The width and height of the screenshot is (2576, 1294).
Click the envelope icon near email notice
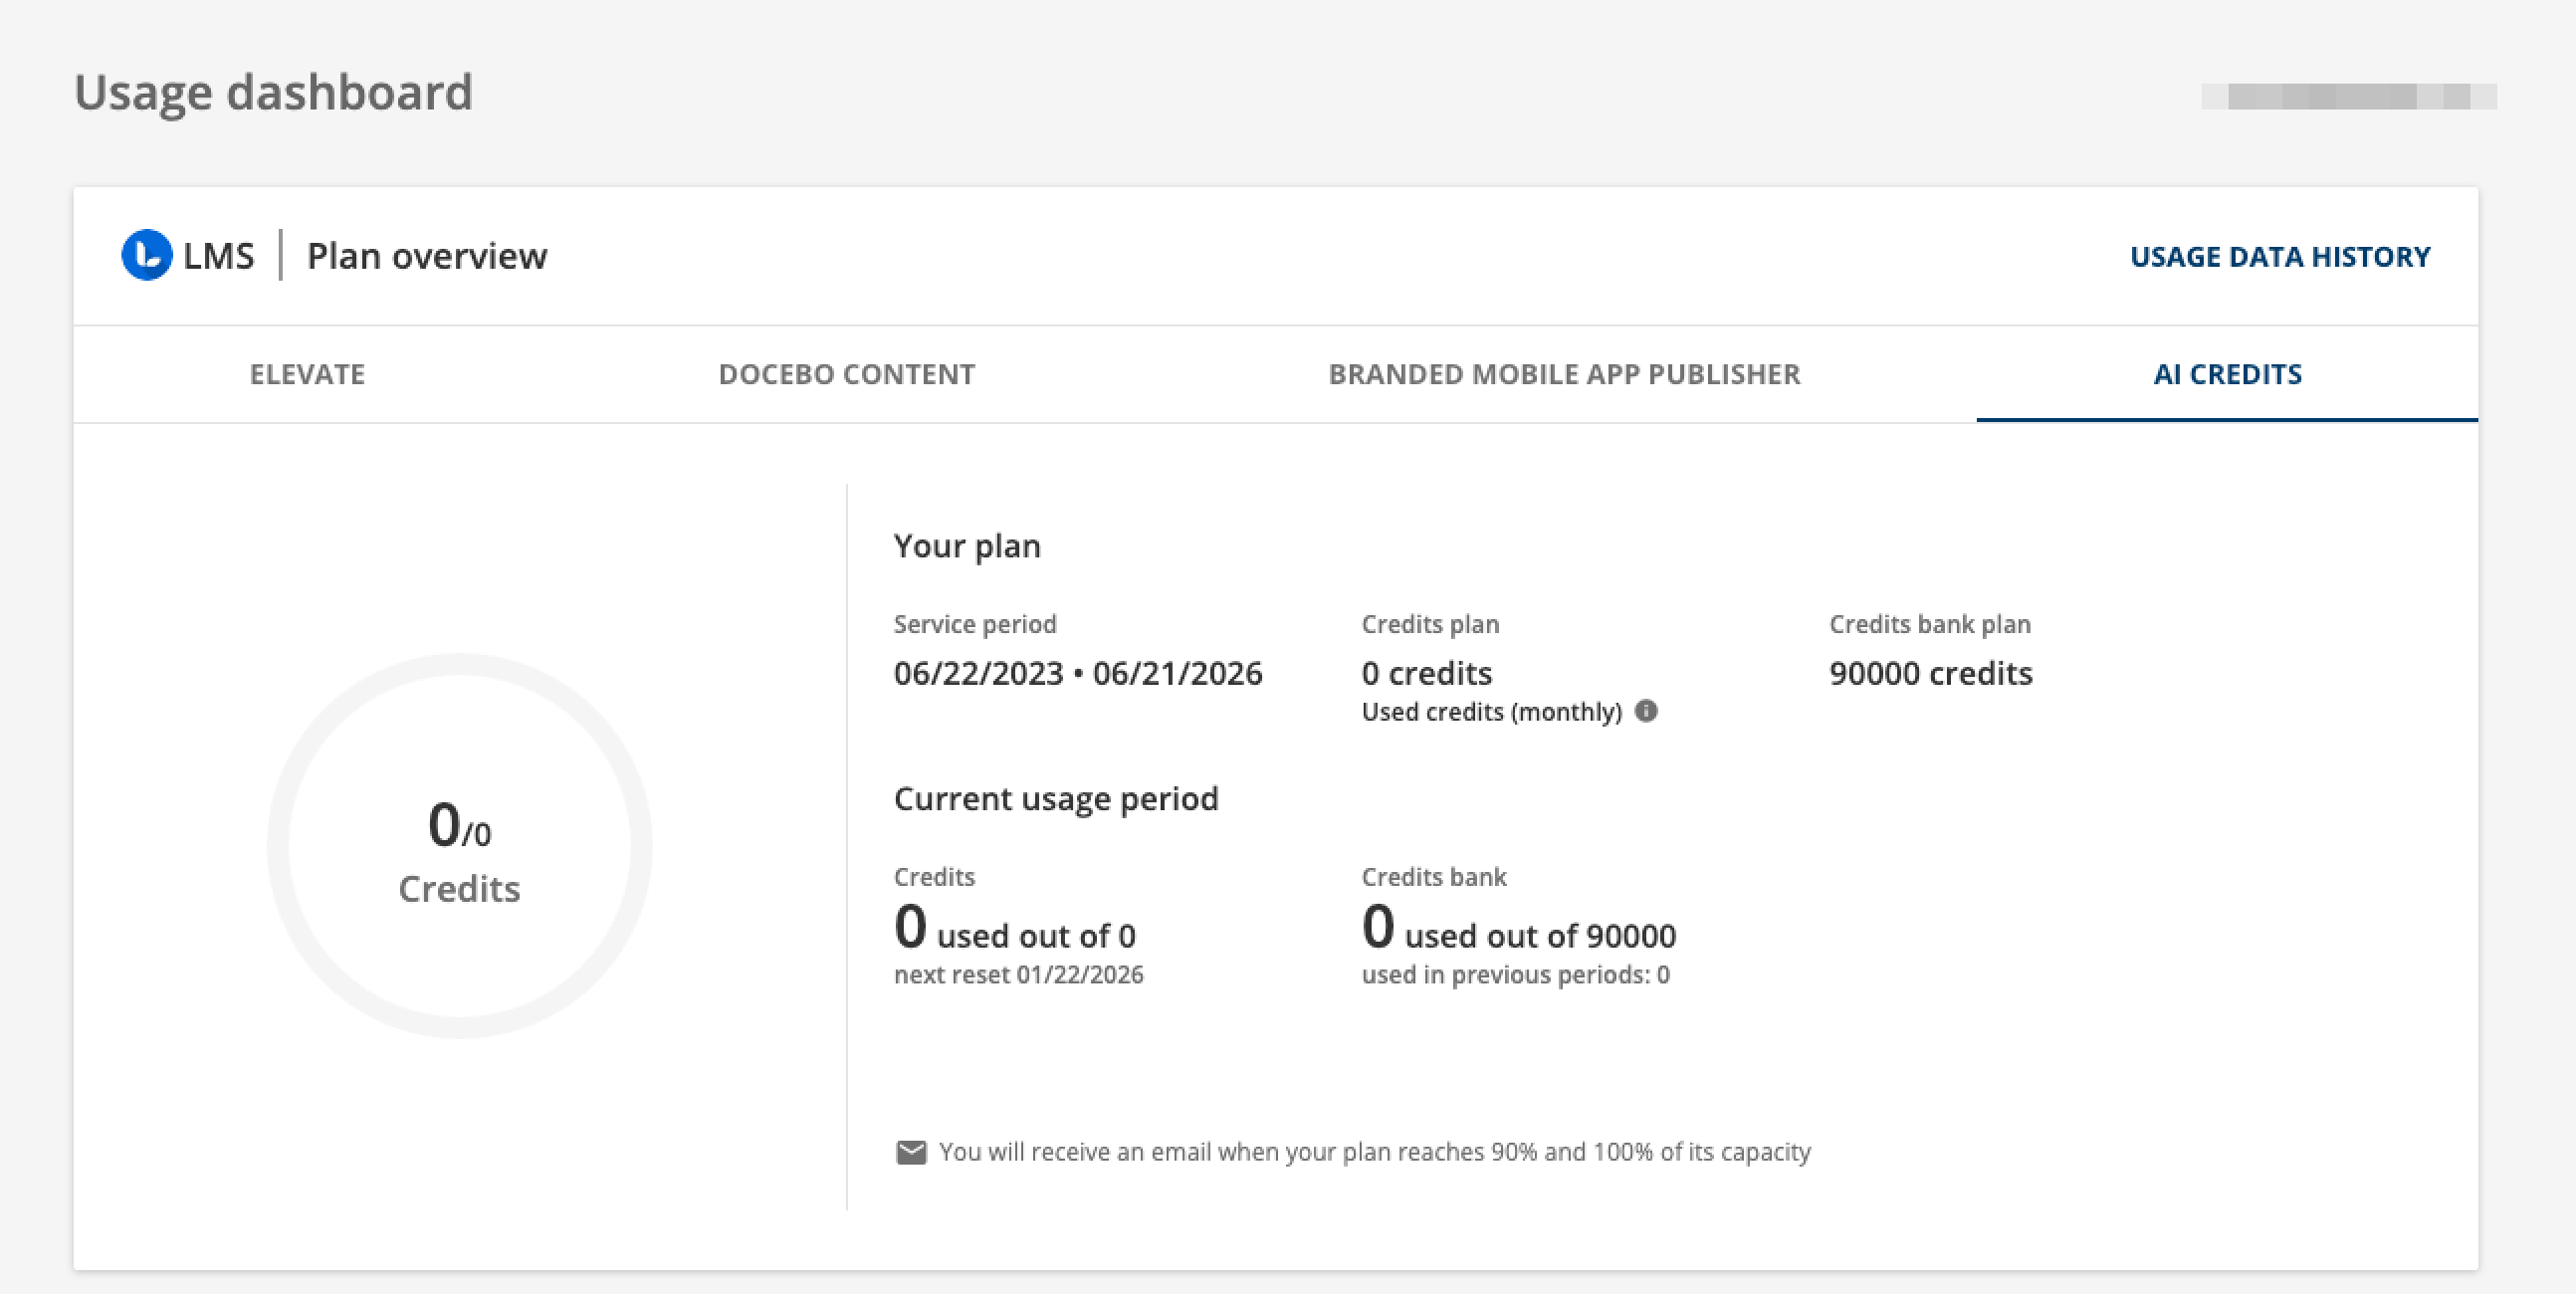(x=910, y=1152)
